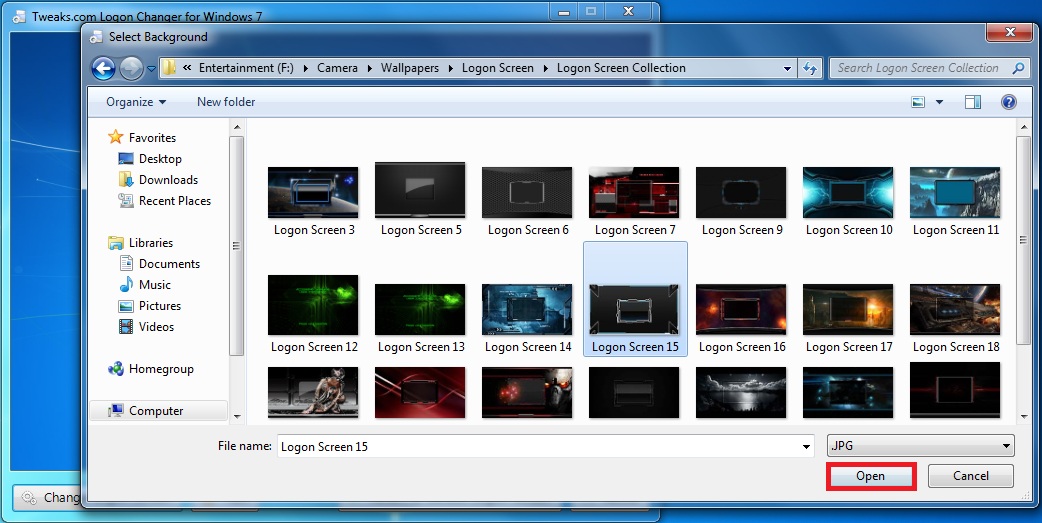Toggle the preview pane icon

point(973,102)
